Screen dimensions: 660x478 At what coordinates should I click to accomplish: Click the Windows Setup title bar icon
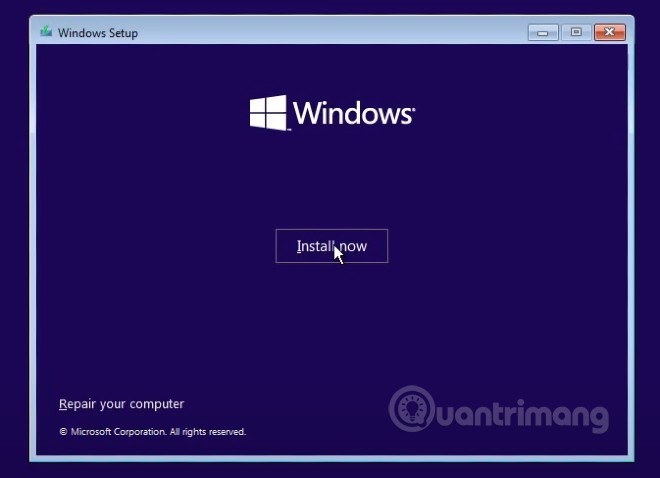(x=46, y=32)
